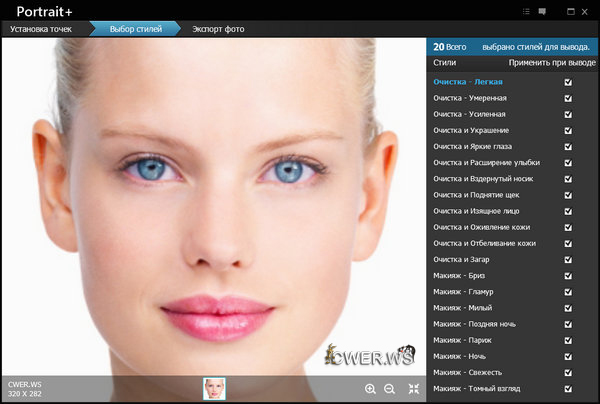600x404 pixels.
Task: Toggle the Очистка и Загар checkbox
Action: (568, 259)
